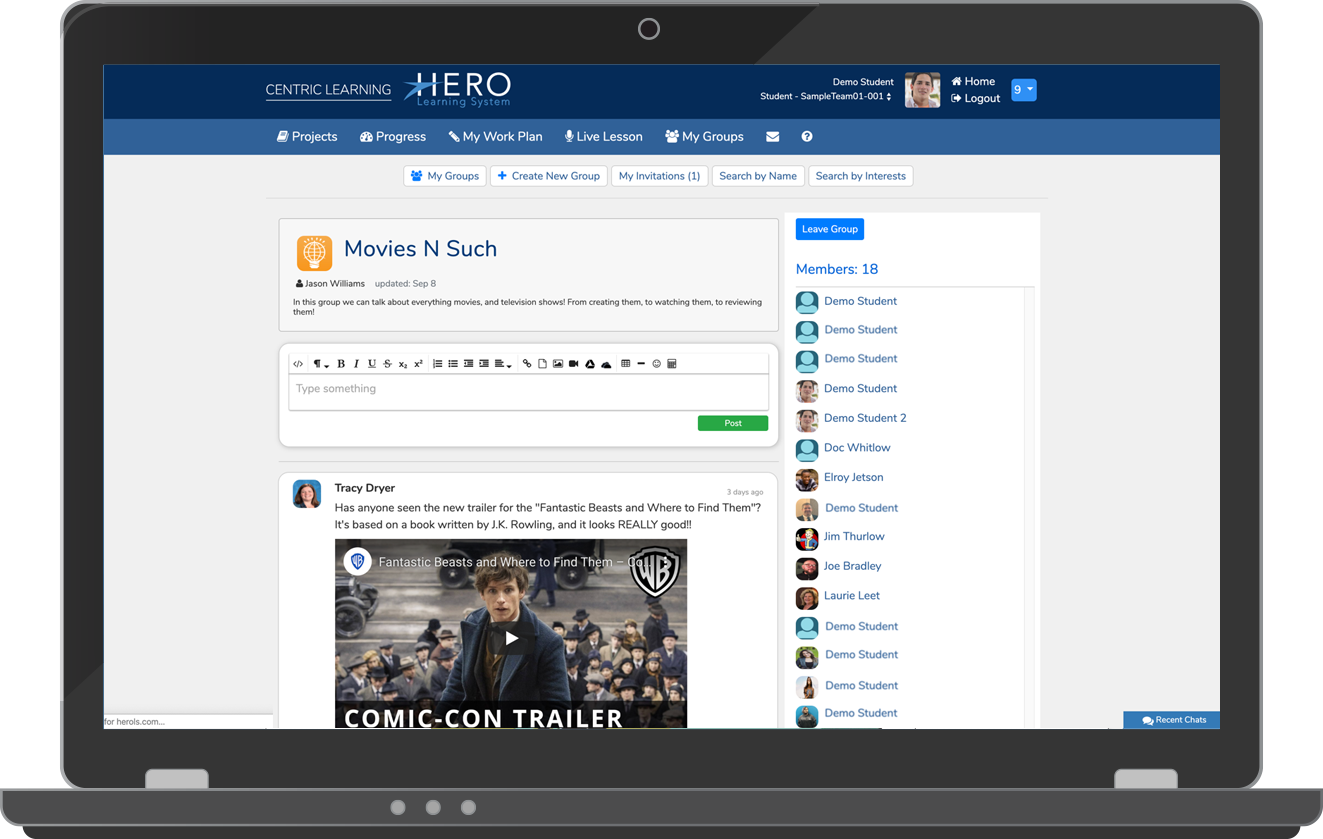Decrease indent in the post editor

tap(468, 364)
